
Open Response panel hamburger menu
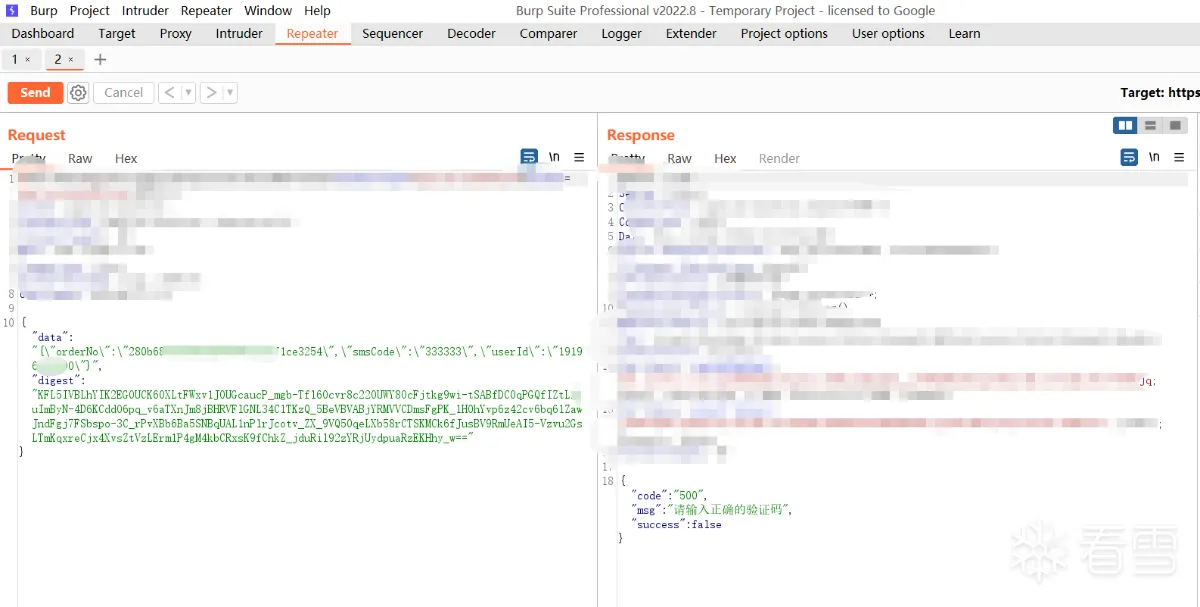1179,157
